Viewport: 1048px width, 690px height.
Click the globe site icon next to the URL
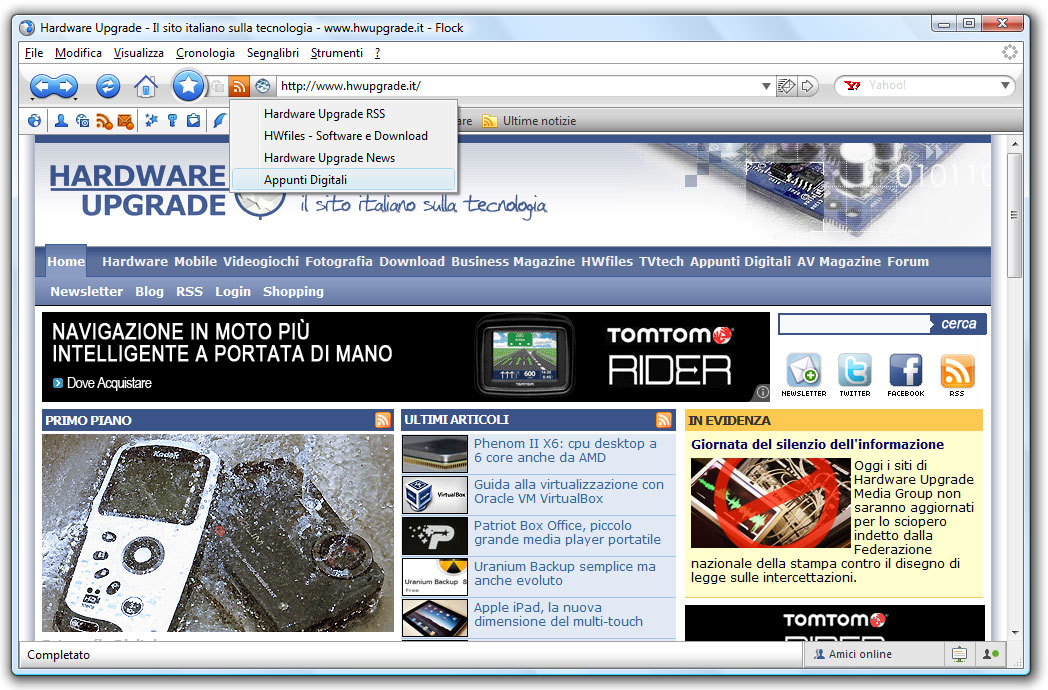(263, 86)
